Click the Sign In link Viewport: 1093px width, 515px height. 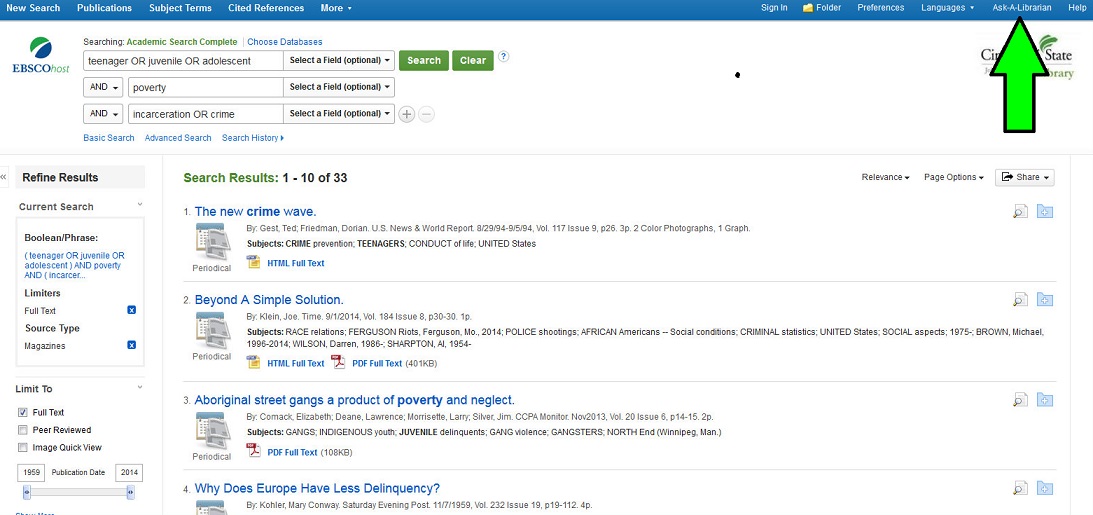point(774,8)
